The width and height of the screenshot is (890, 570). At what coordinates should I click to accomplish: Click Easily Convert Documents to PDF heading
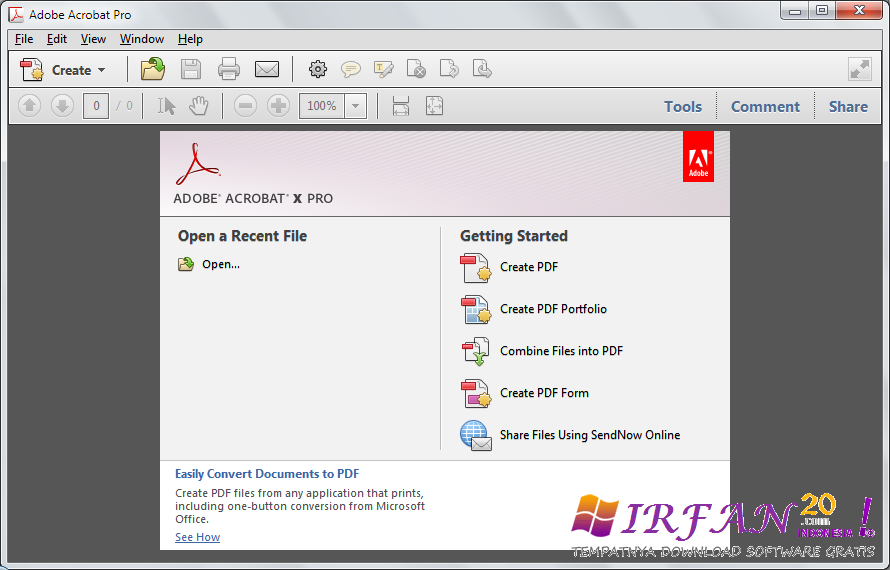coord(267,474)
